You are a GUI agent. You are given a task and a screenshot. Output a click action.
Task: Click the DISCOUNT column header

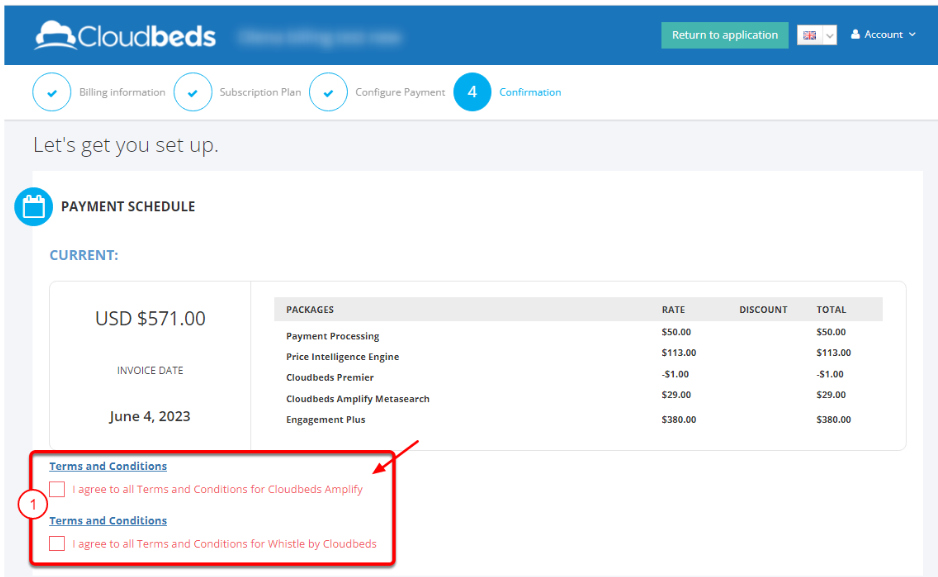click(763, 310)
